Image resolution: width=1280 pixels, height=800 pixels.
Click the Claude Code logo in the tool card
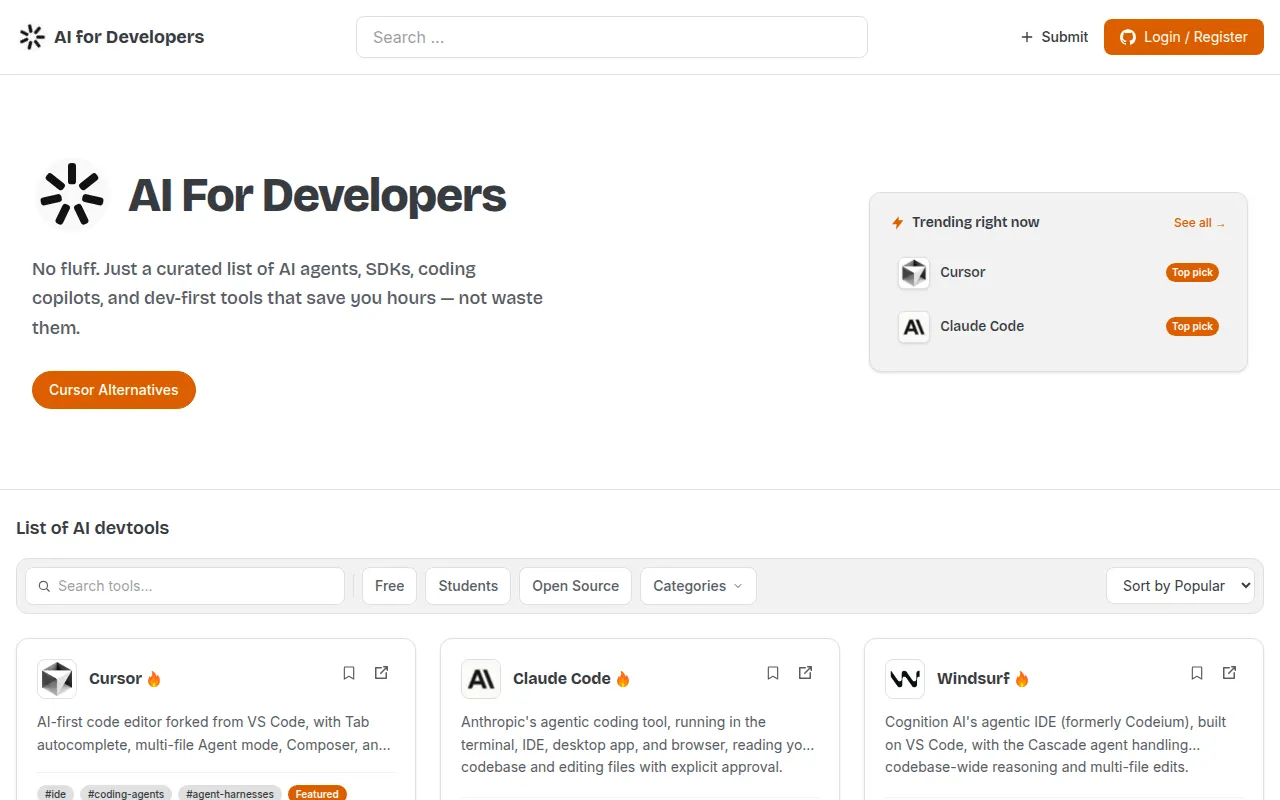click(x=481, y=679)
